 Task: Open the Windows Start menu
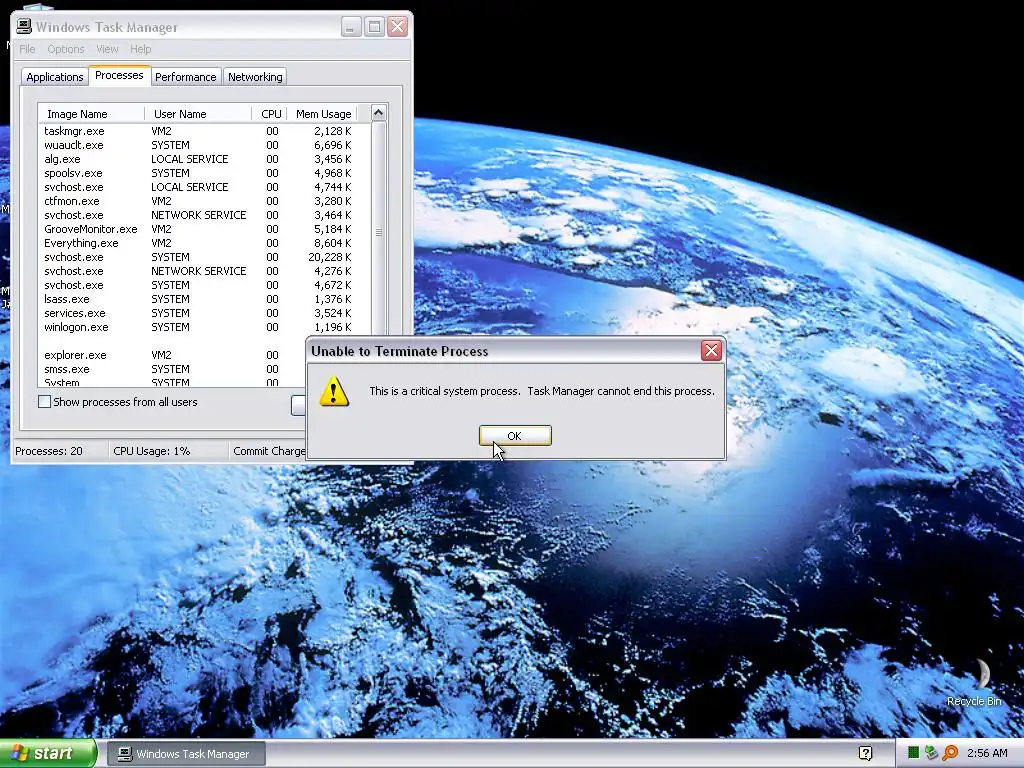[x=48, y=754]
